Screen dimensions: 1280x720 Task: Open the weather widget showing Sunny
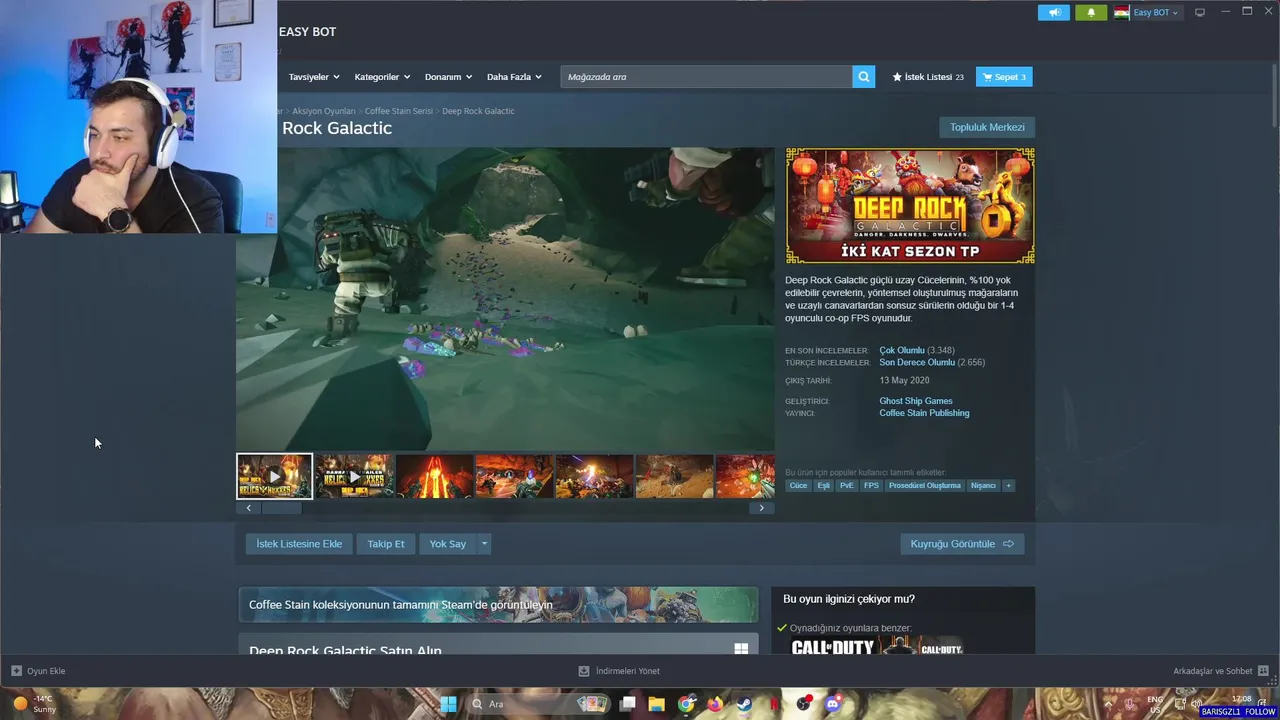click(x=34, y=704)
